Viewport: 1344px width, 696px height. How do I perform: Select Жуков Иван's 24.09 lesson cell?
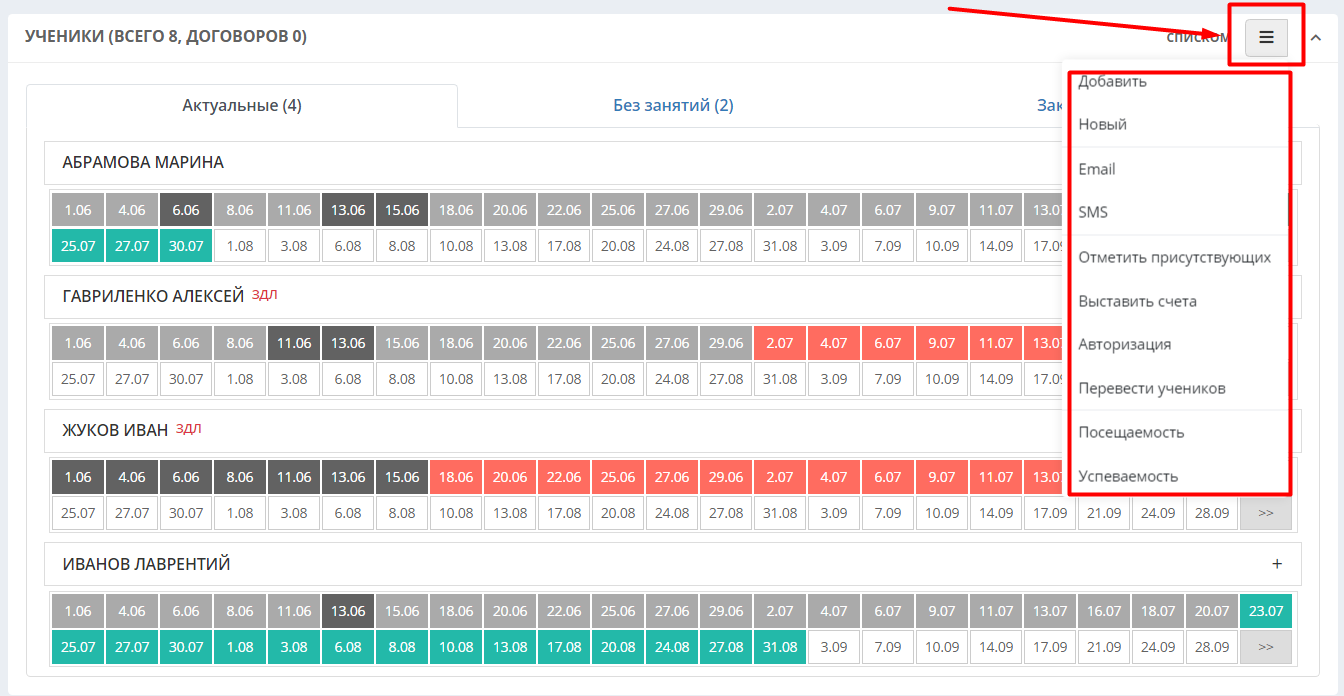[x=1158, y=513]
